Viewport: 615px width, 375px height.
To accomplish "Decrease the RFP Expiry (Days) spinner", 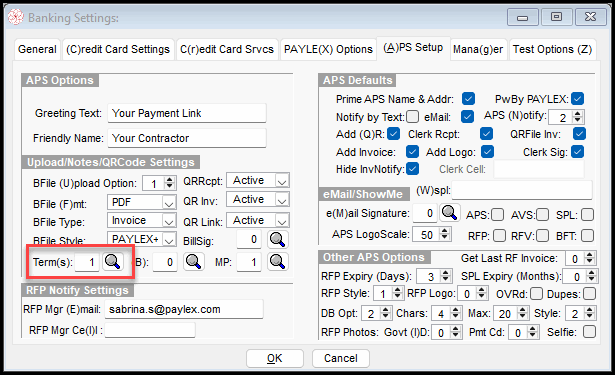I will click(x=446, y=279).
